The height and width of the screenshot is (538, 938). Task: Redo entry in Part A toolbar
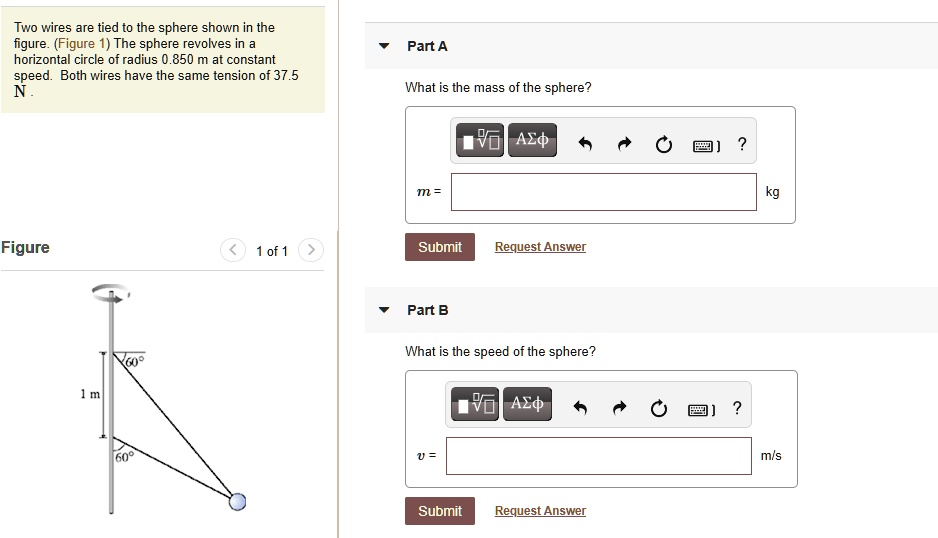click(625, 145)
